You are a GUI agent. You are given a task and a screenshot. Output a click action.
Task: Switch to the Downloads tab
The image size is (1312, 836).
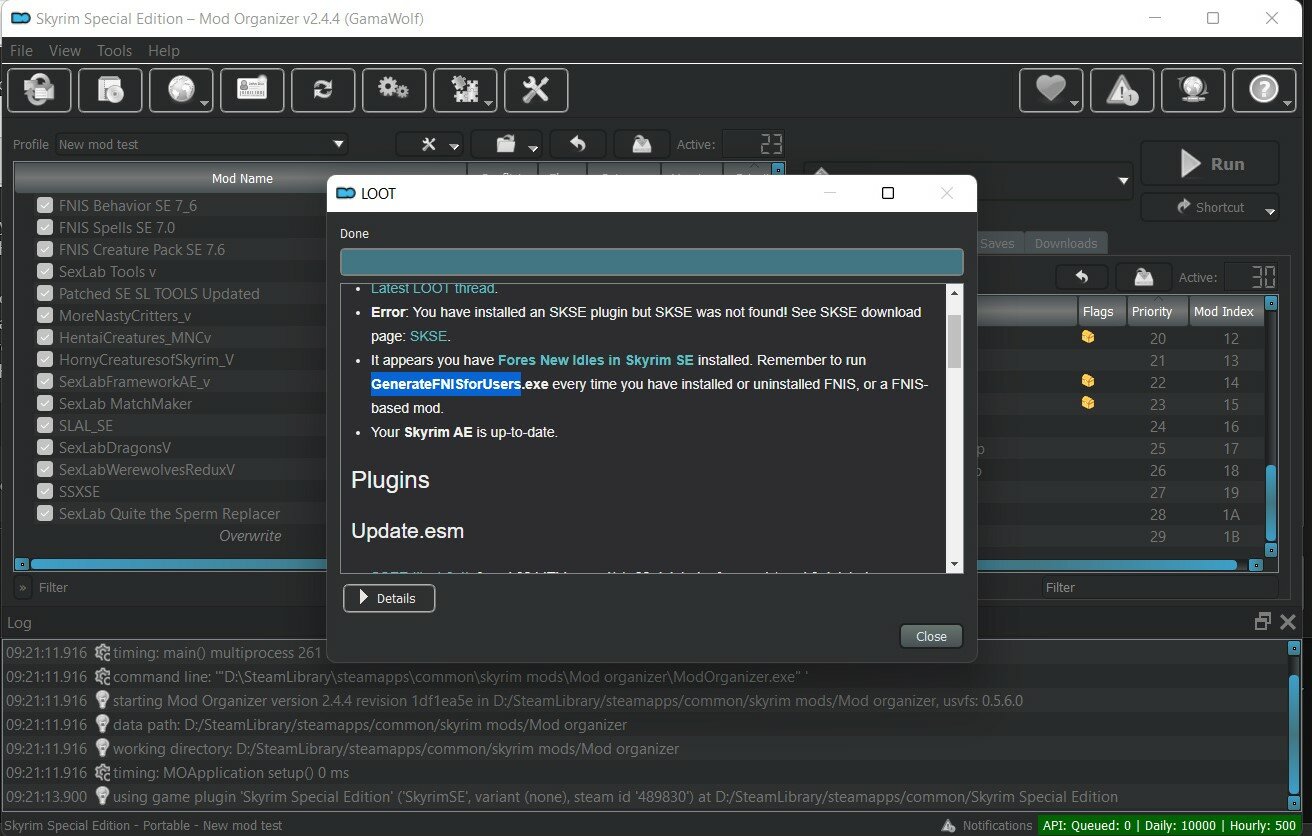point(1066,243)
